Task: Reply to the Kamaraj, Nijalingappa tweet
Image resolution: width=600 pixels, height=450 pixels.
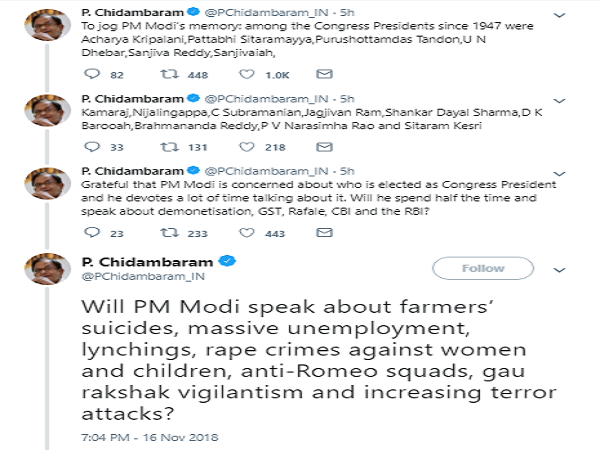Action: pyautogui.click(x=93, y=147)
